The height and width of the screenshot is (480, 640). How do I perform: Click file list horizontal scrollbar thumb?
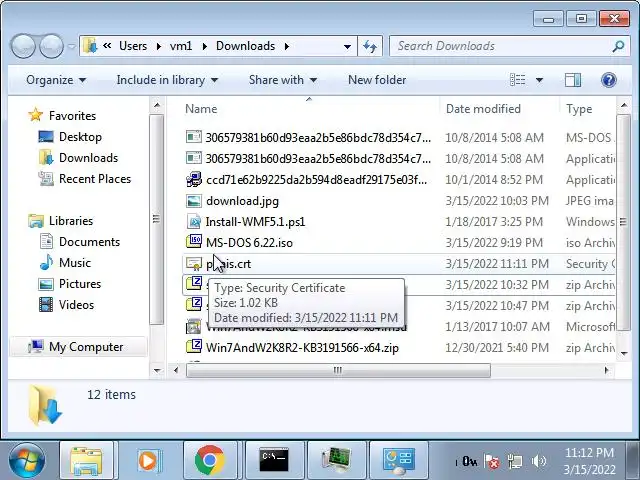tap(338, 370)
